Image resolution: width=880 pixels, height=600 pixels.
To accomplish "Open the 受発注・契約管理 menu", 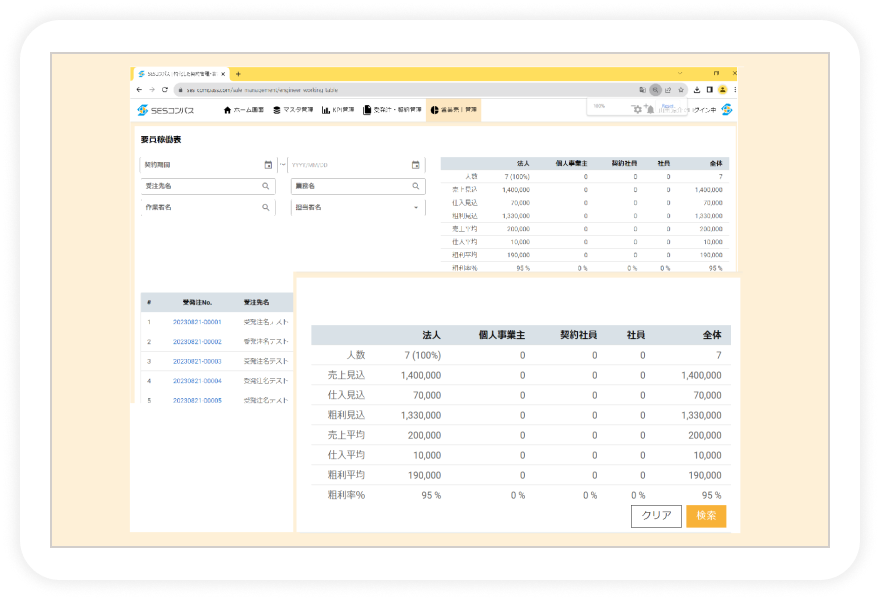I will pyautogui.click(x=392, y=110).
